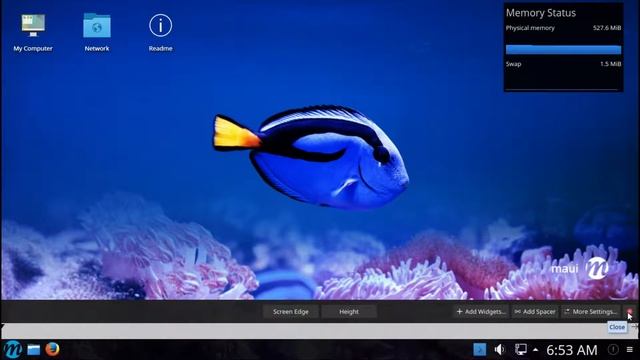Image resolution: width=640 pixels, height=360 pixels.
Task: Close the panel edit toolbar
Action: click(x=629, y=311)
